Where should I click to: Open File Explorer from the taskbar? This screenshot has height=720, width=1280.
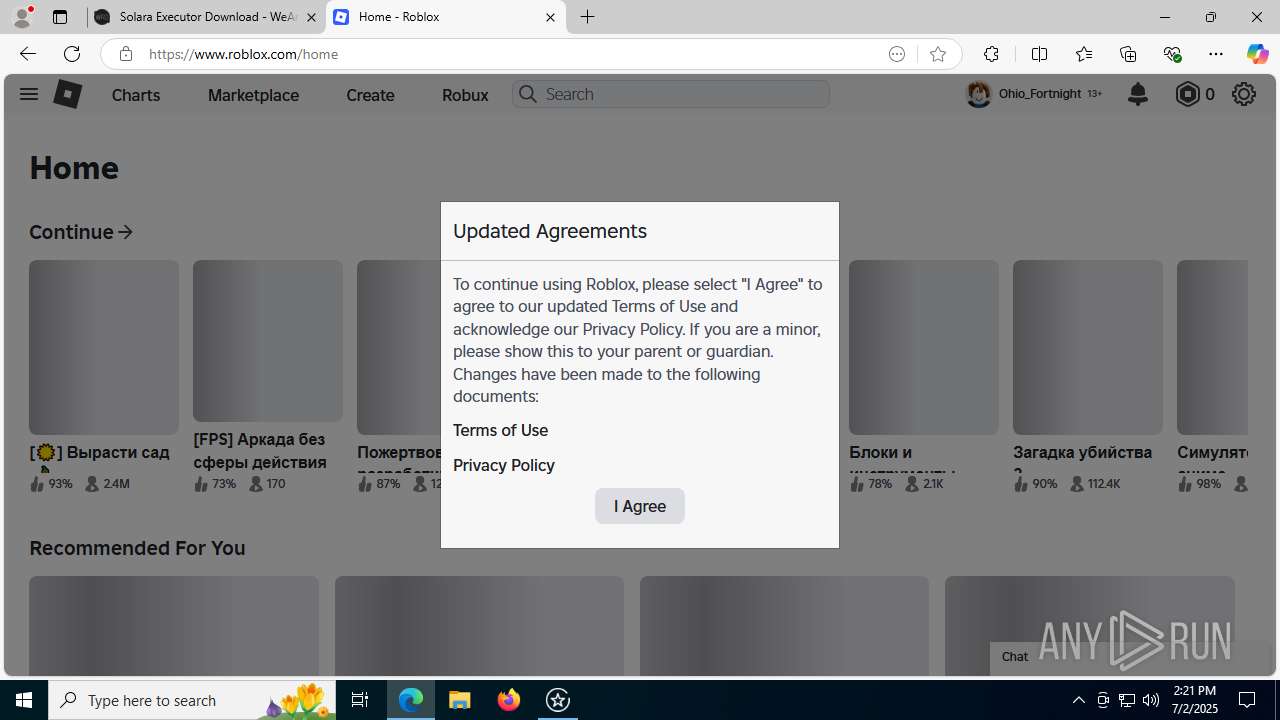pyautogui.click(x=460, y=700)
